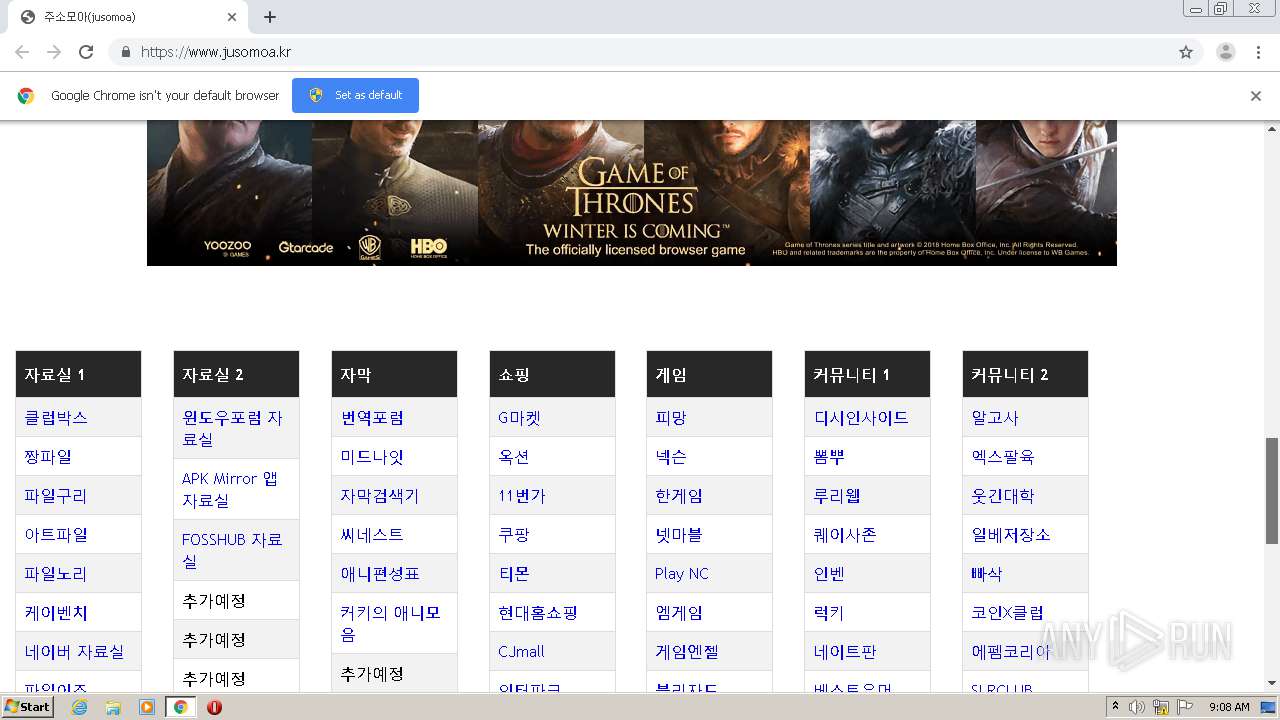Open the network tray icon
Image resolution: width=1280 pixels, height=720 pixels.
1161,707
